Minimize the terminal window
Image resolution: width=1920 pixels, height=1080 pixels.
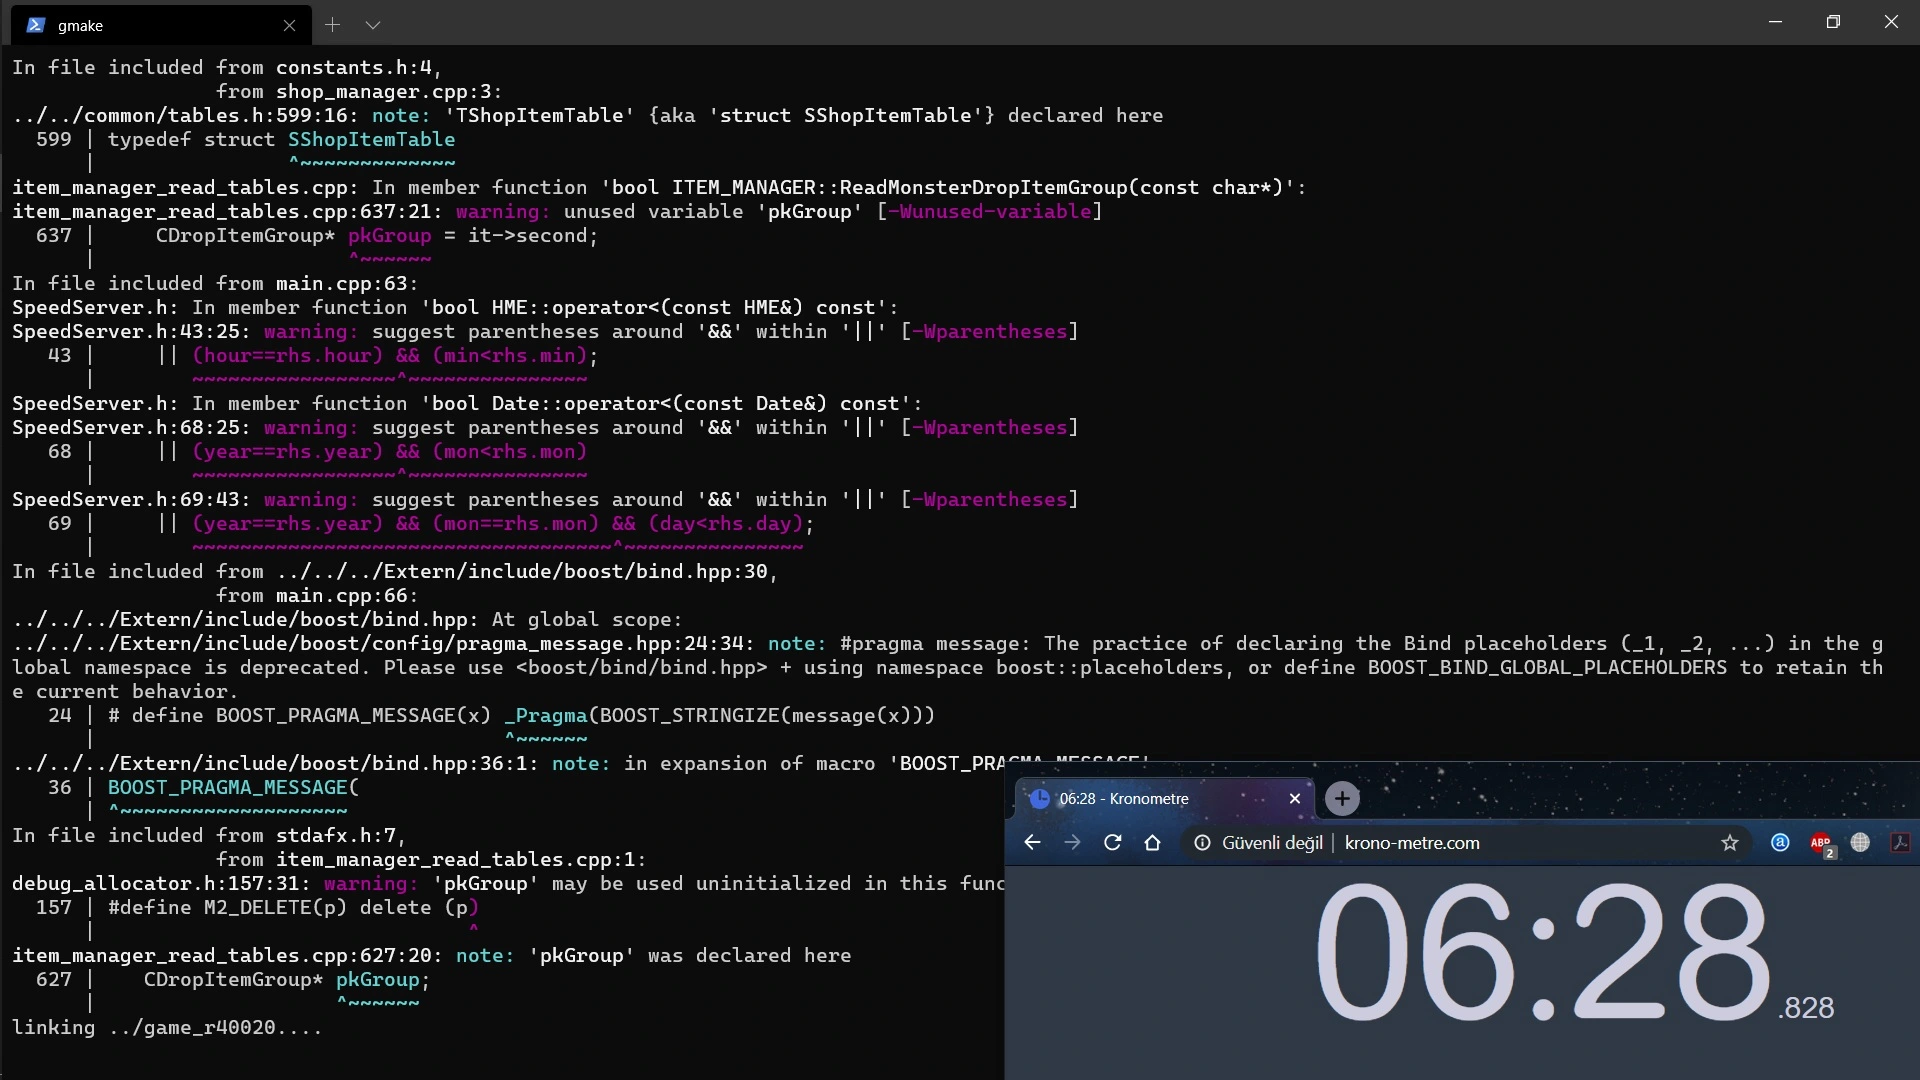click(x=1776, y=22)
